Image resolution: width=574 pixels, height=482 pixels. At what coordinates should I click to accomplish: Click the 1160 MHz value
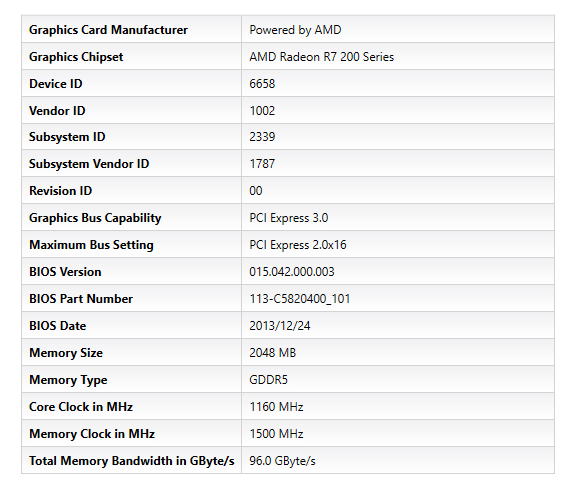pos(276,407)
